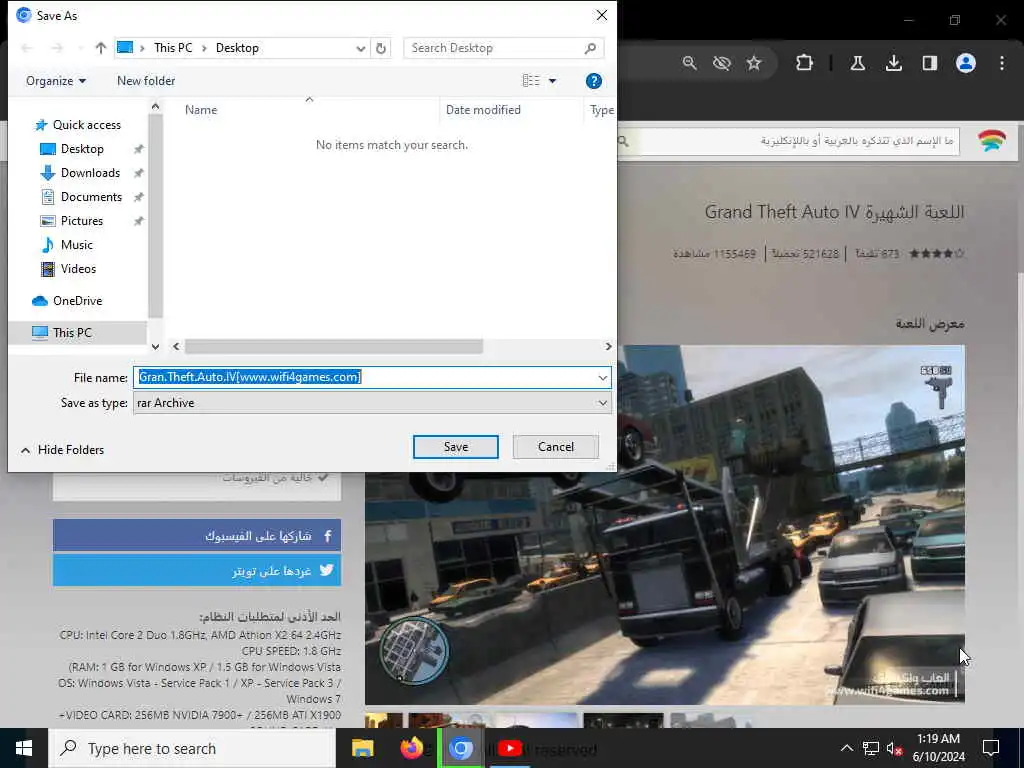Click the search magnifier icon in dialog

click(x=590, y=48)
